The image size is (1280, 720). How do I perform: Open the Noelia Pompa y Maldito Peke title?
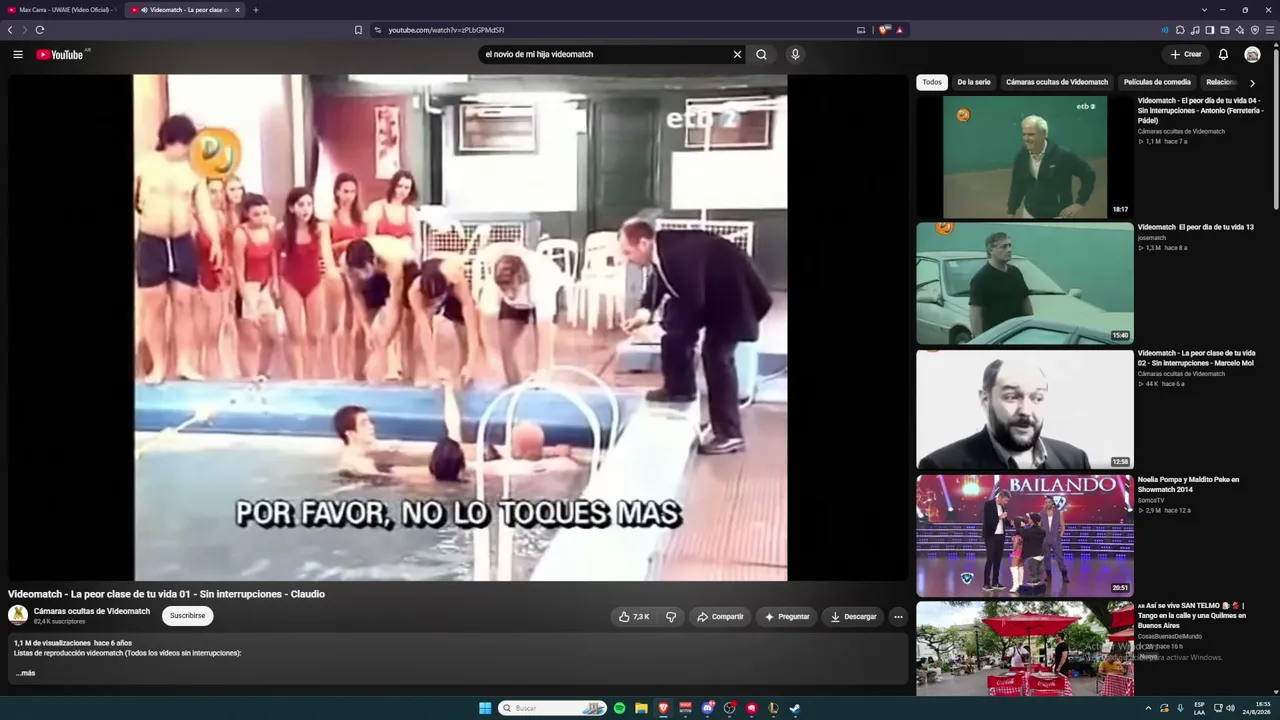(x=1188, y=485)
